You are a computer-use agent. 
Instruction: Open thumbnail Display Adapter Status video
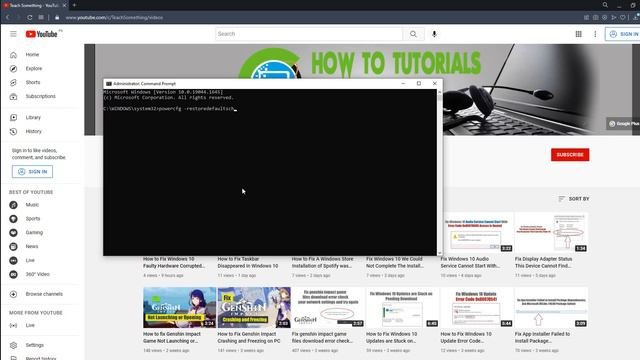coord(551,233)
